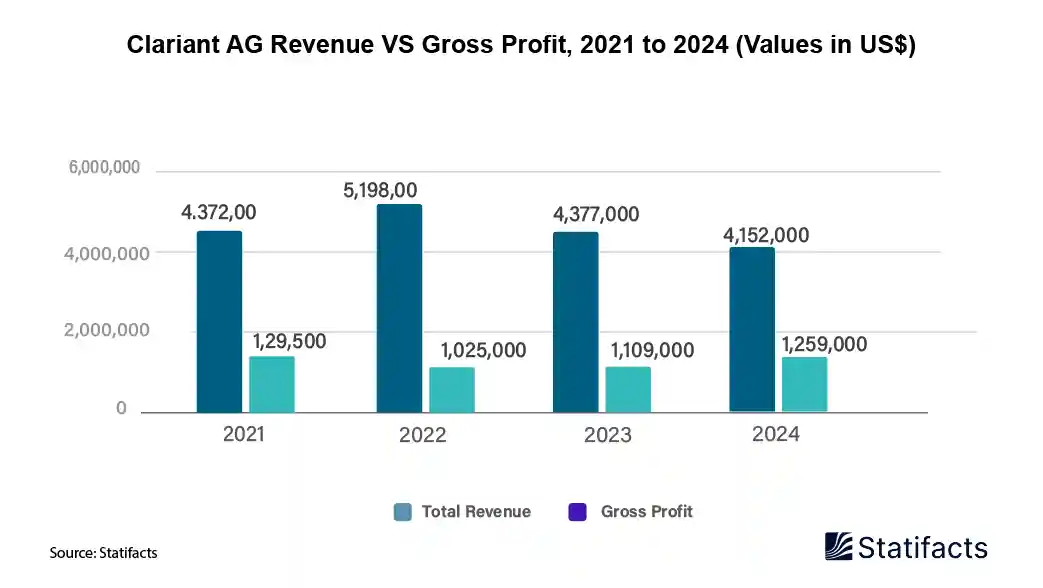This screenshot has width=1043, height=588.
Task: Click the 2021 x-axis label
Action: (x=243, y=434)
